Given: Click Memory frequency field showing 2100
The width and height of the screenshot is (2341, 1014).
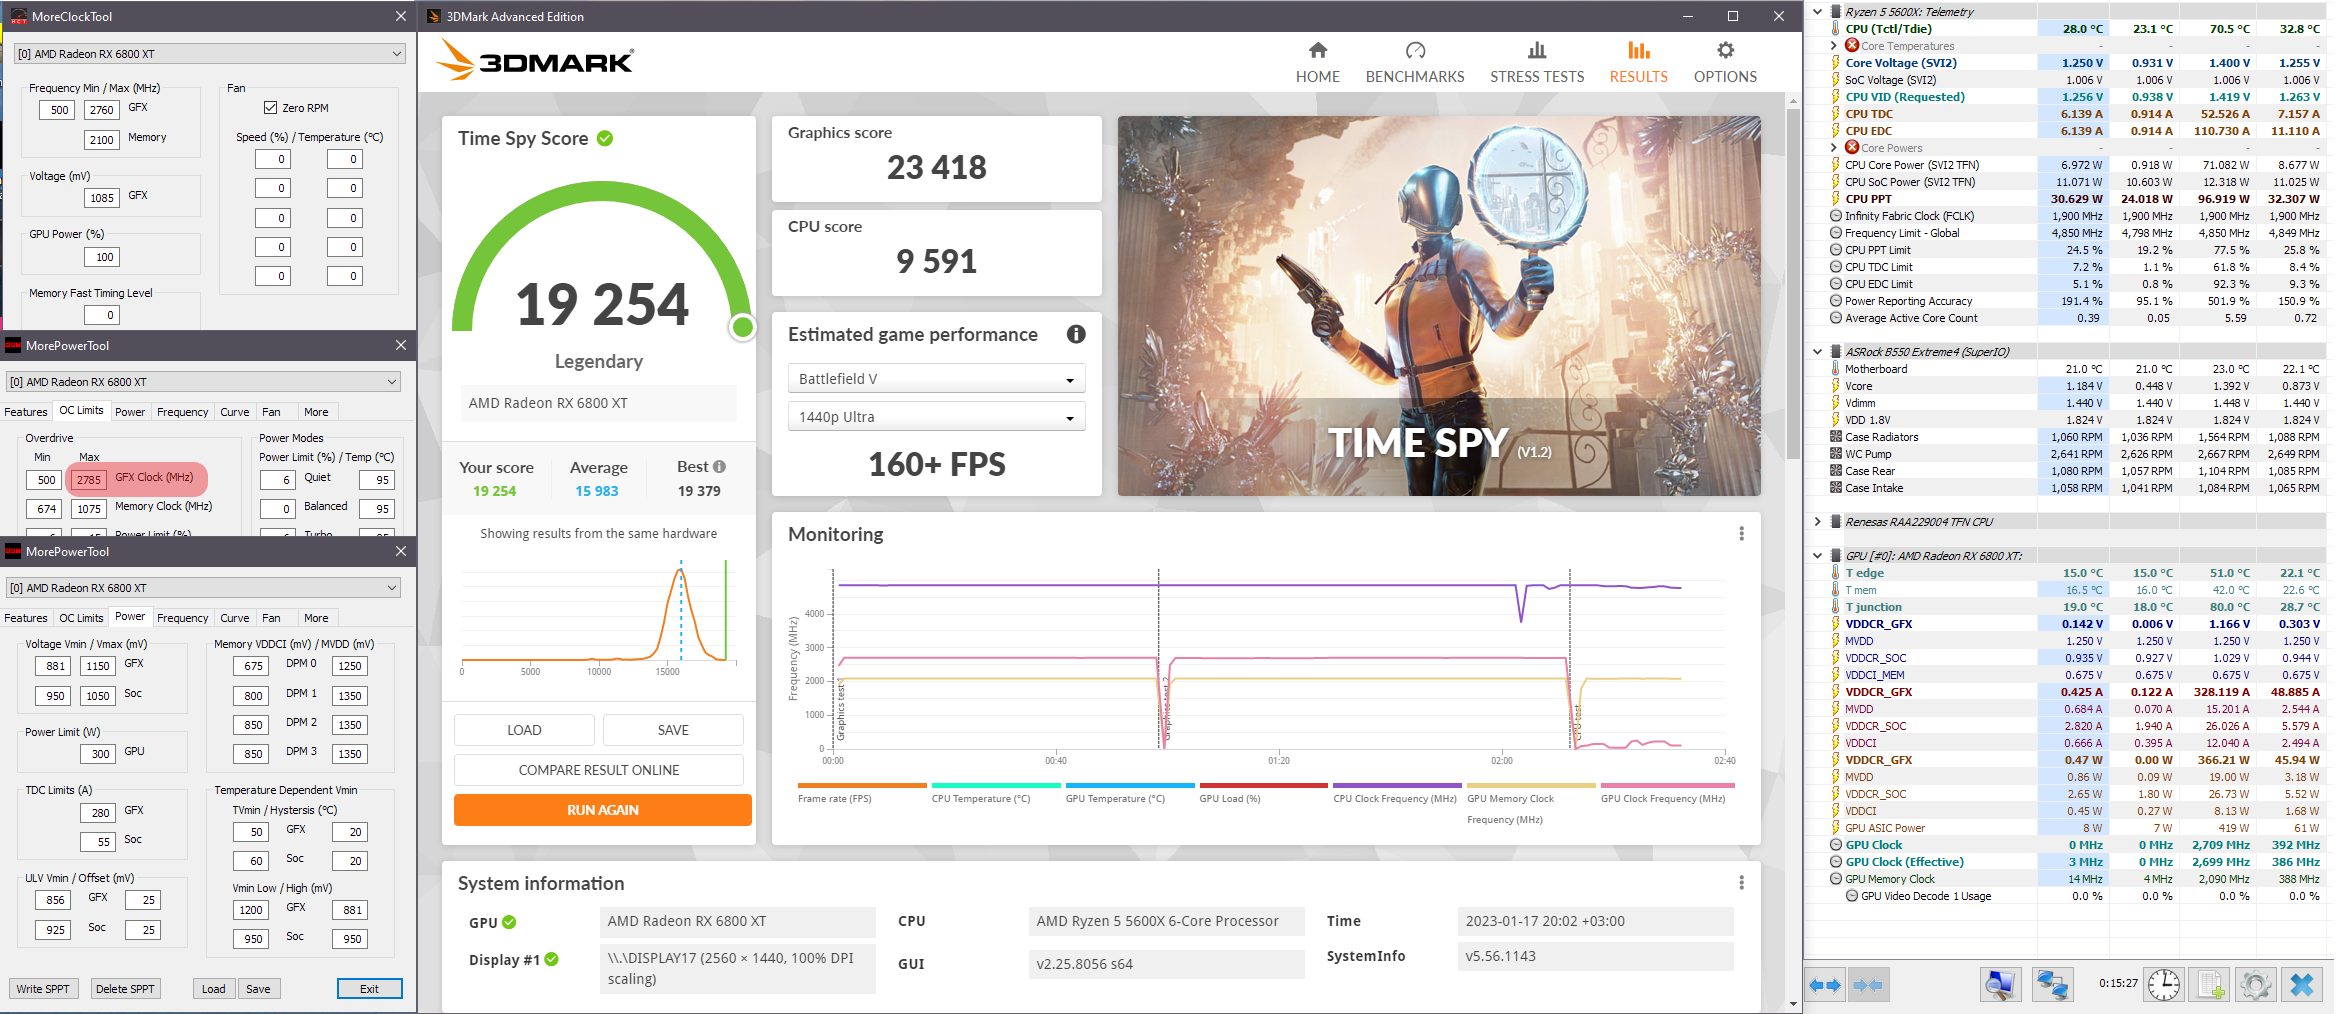Looking at the screenshot, I should pyautogui.click(x=101, y=140).
